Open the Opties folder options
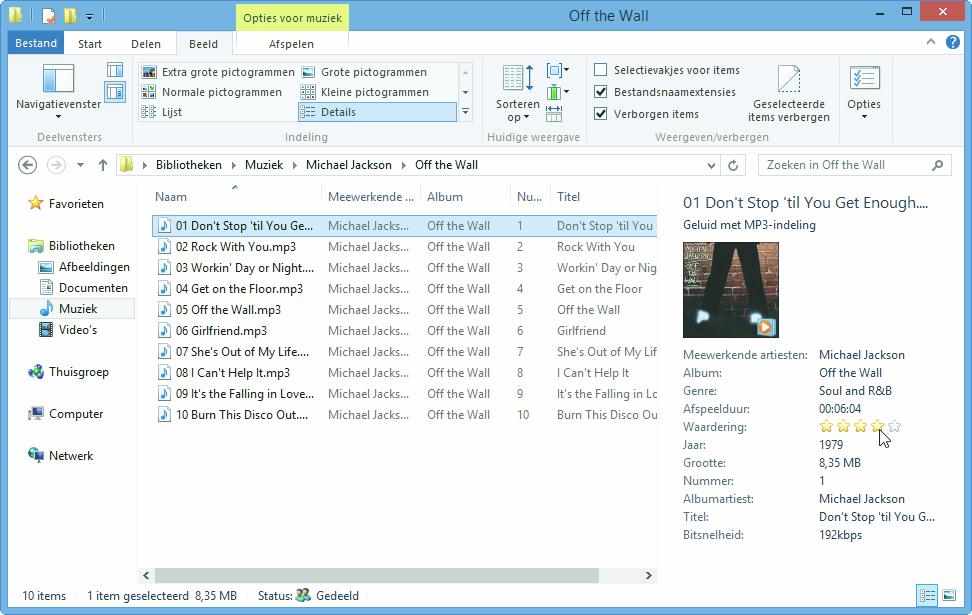 (864, 93)
